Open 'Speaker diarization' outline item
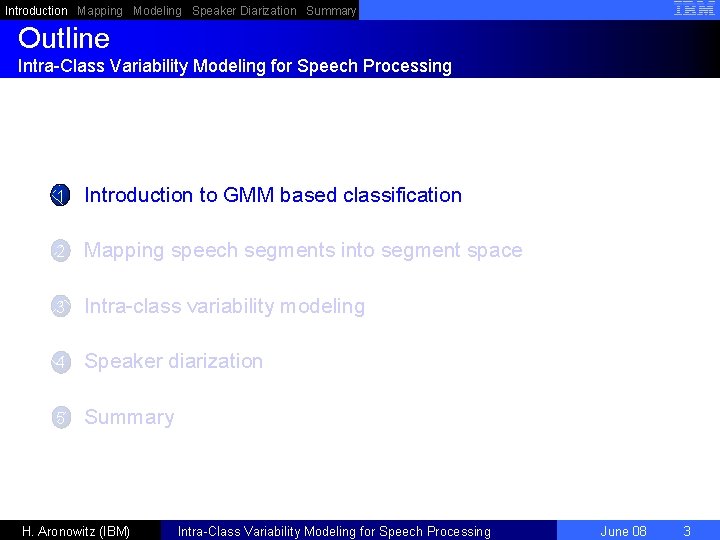 pos(174,361)
